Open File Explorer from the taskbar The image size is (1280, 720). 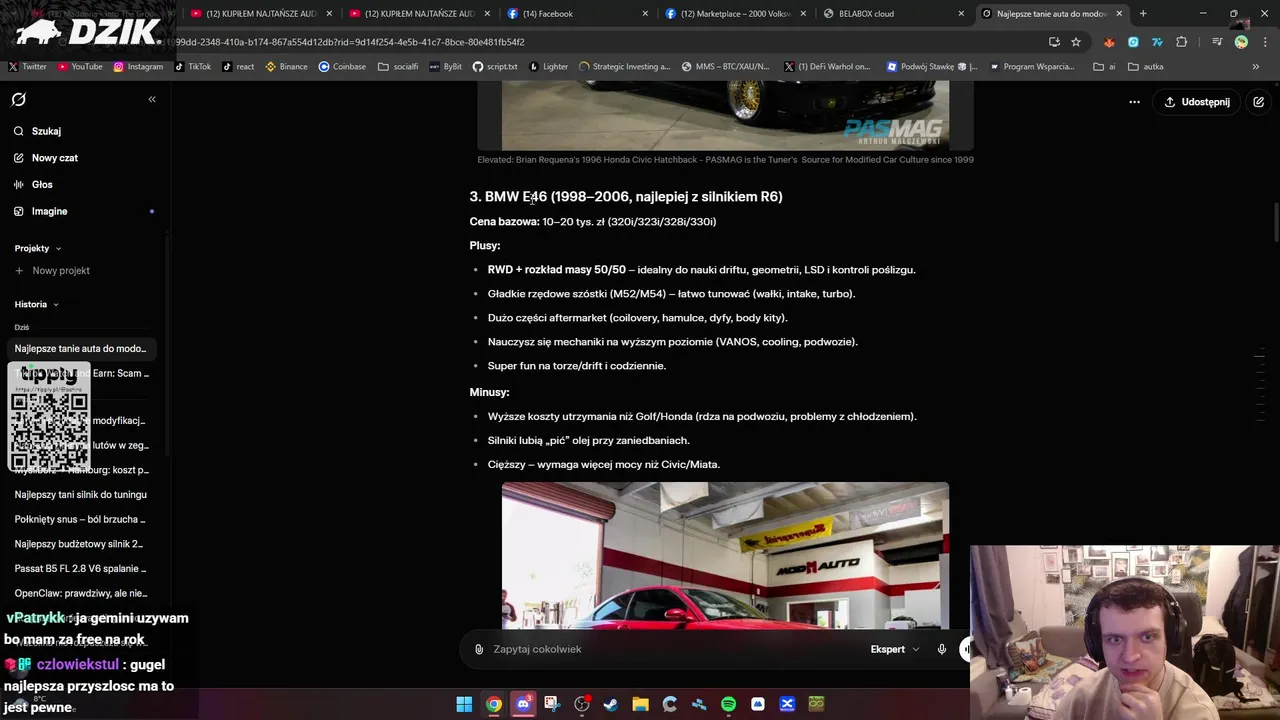click(640, 704)
